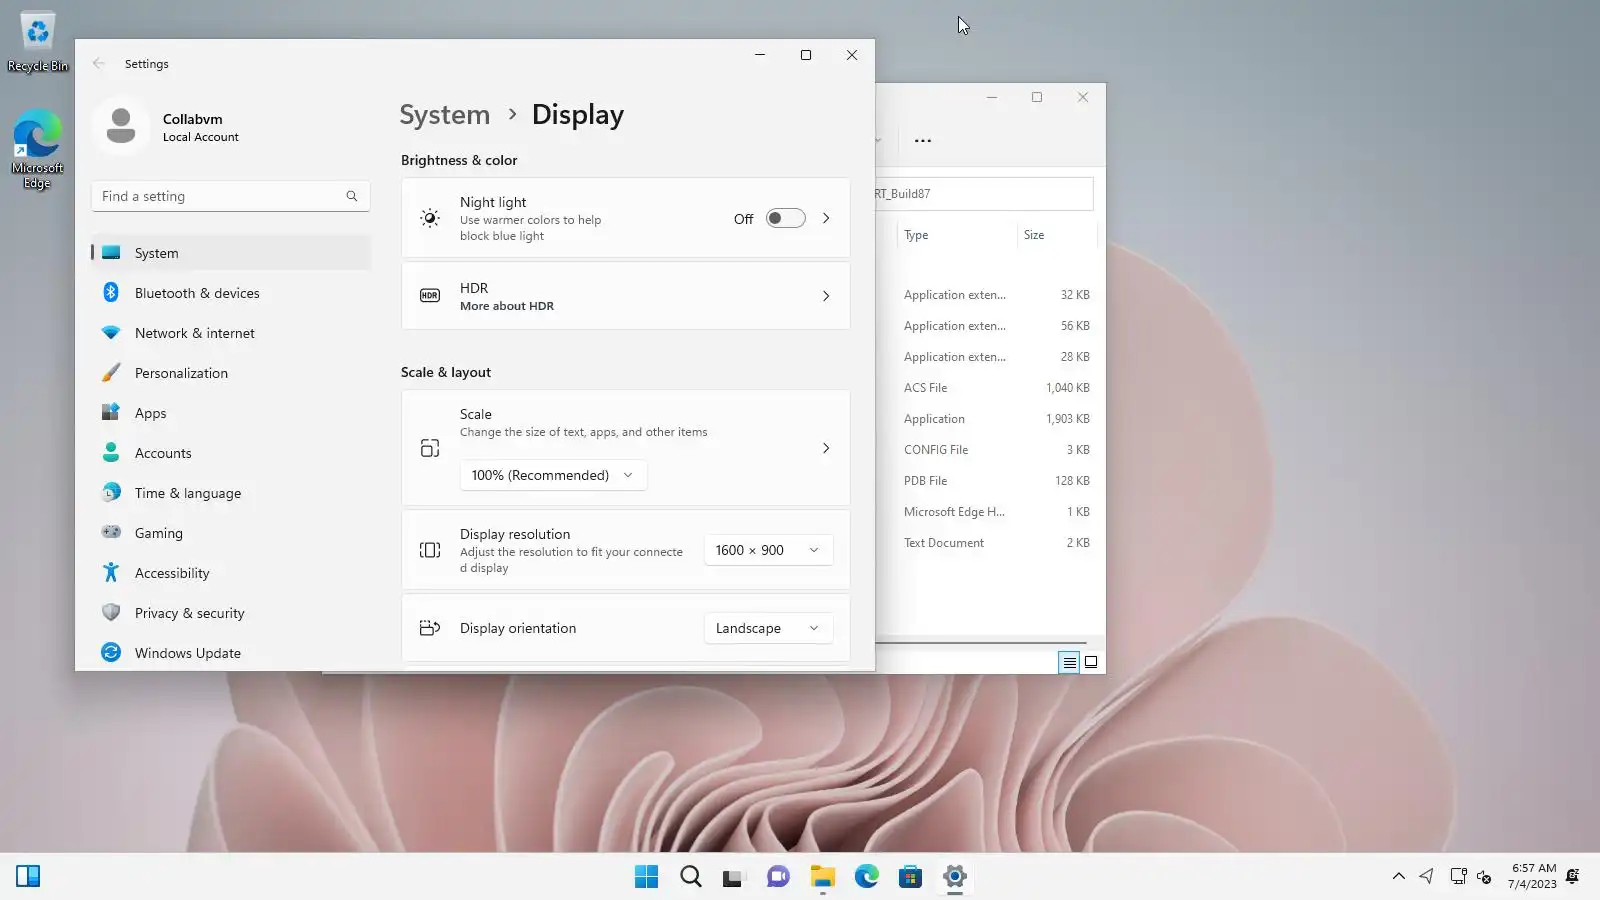1600x900 pixels.
Task: Click the Scale icon in Scale & layout
Action: pyautogui.click(x=430, y=448)
